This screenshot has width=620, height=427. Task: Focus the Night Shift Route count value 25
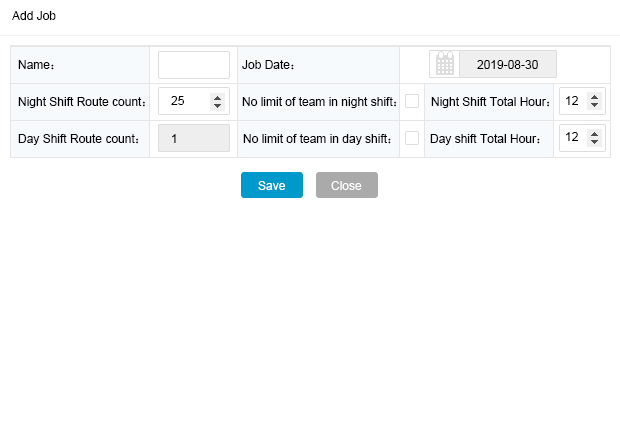coord(184,101)
